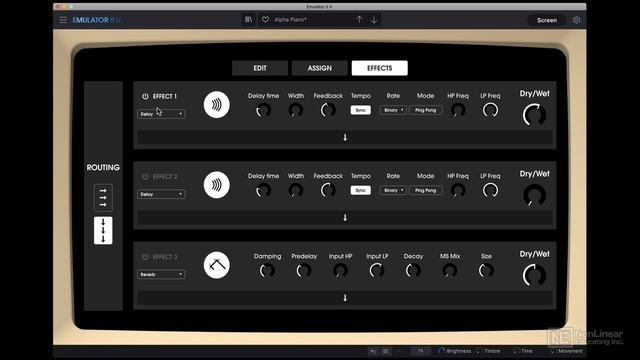Click the Effect 2 Delay time knob
This screenshot has width=640, height=360.
click(263, 190)
